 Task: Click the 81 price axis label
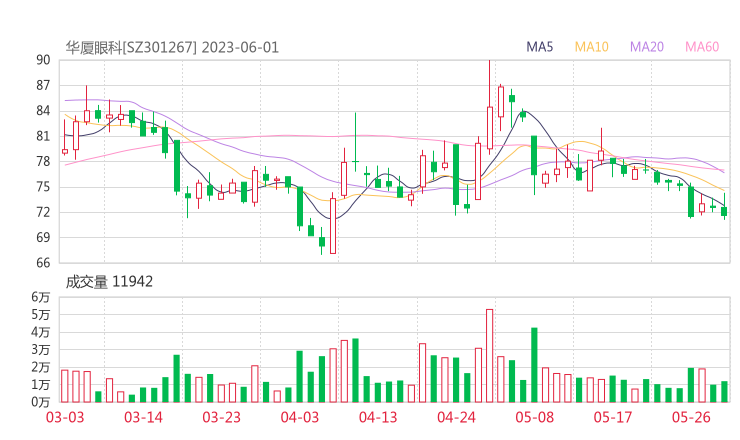(x=43, y=136)
